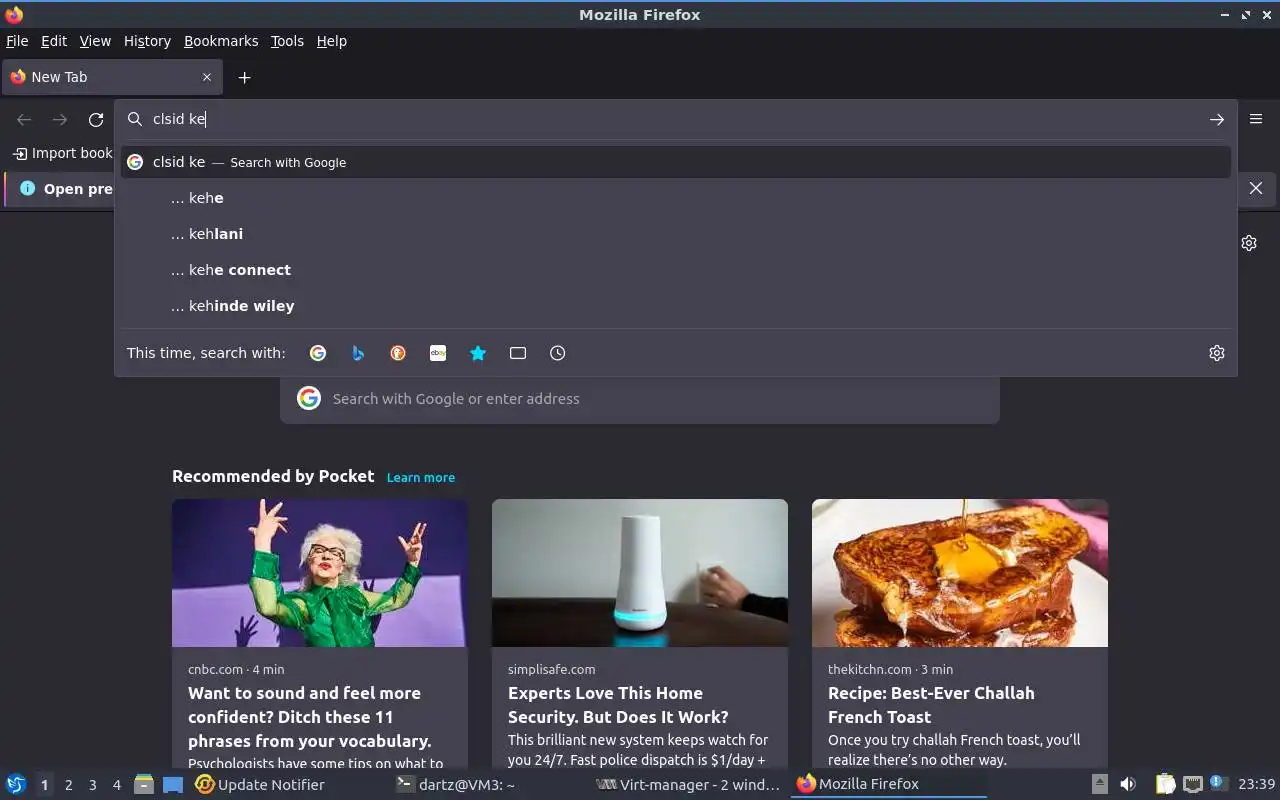Click Import bookmarks toolbar button
The width and height of the screenshot is (1280, 800).
(x=62, y=153)
